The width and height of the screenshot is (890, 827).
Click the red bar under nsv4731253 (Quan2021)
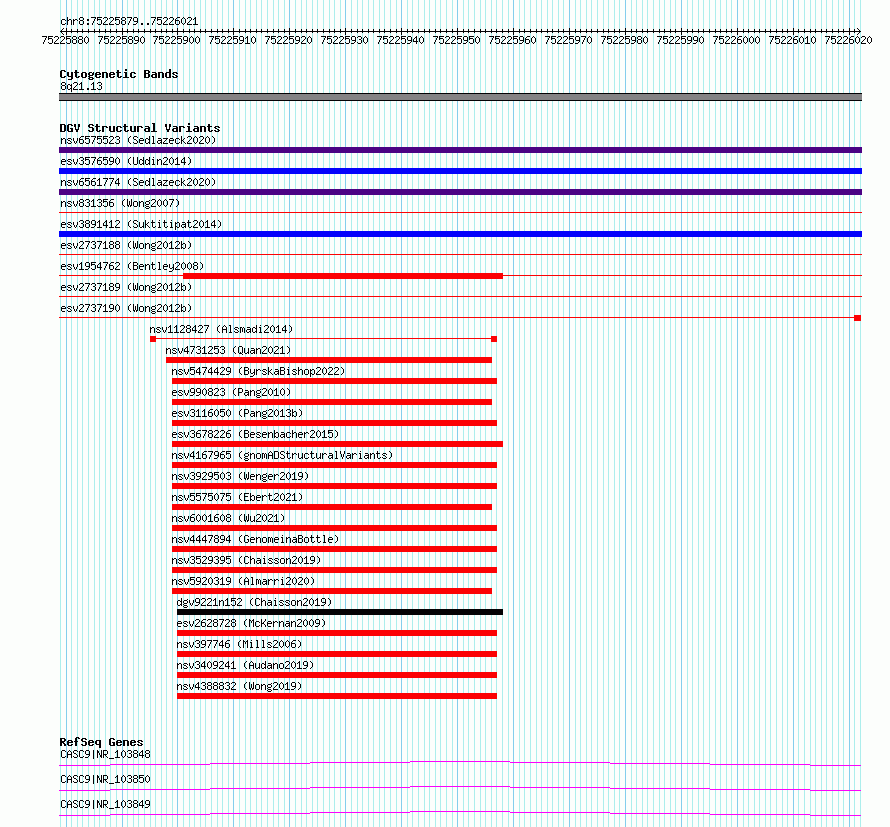(x=329, y=360)
